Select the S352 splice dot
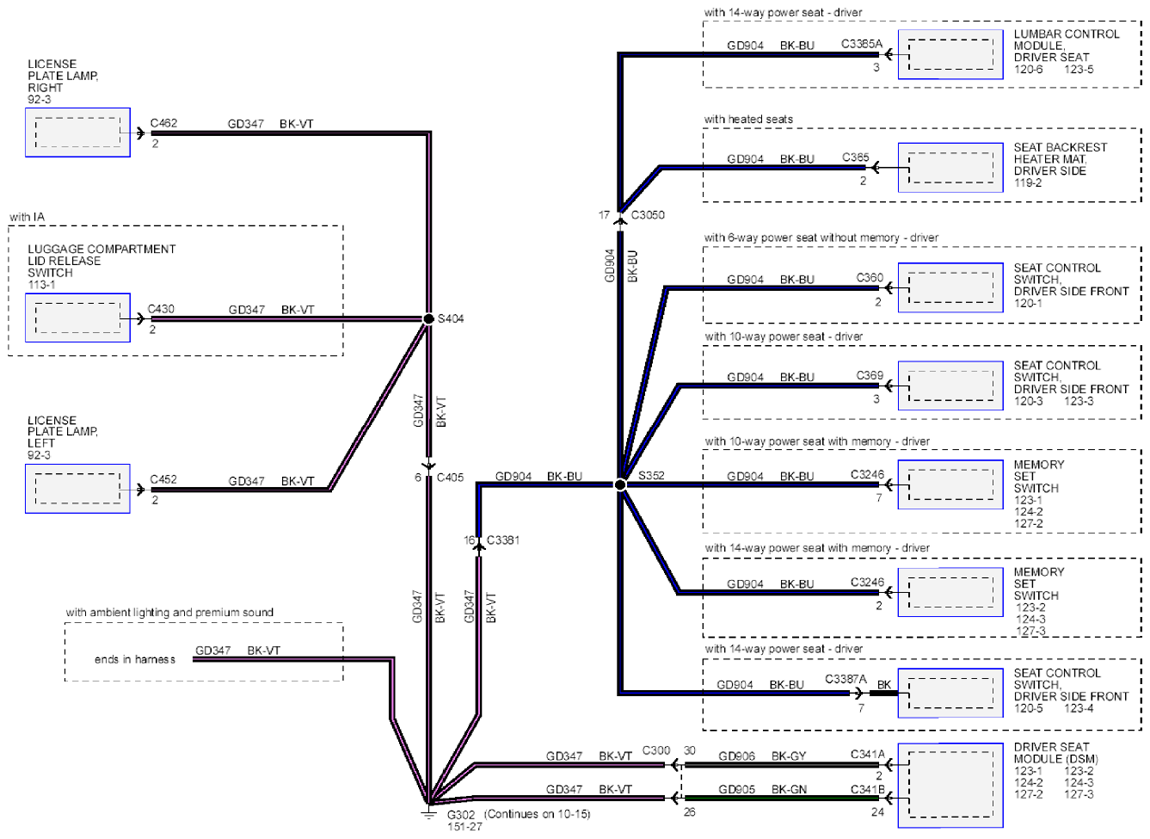1150x839 pixels. [x=620, y=485]
